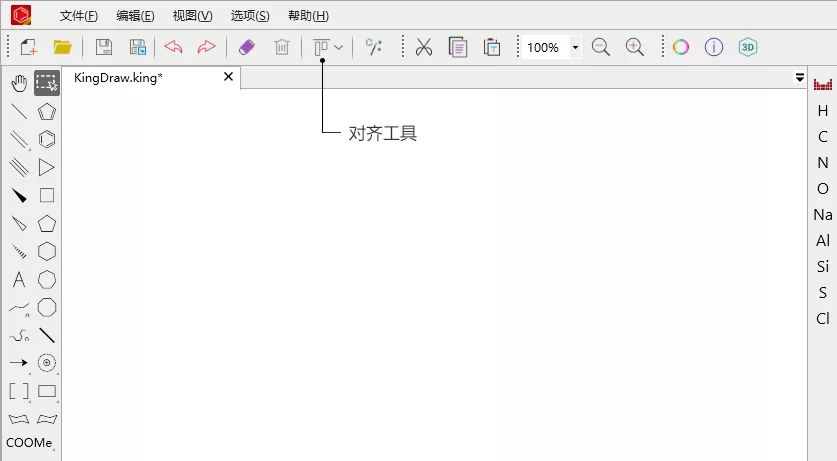
Task: Select the hashed wedge bond tool
Action: point(19,251)
